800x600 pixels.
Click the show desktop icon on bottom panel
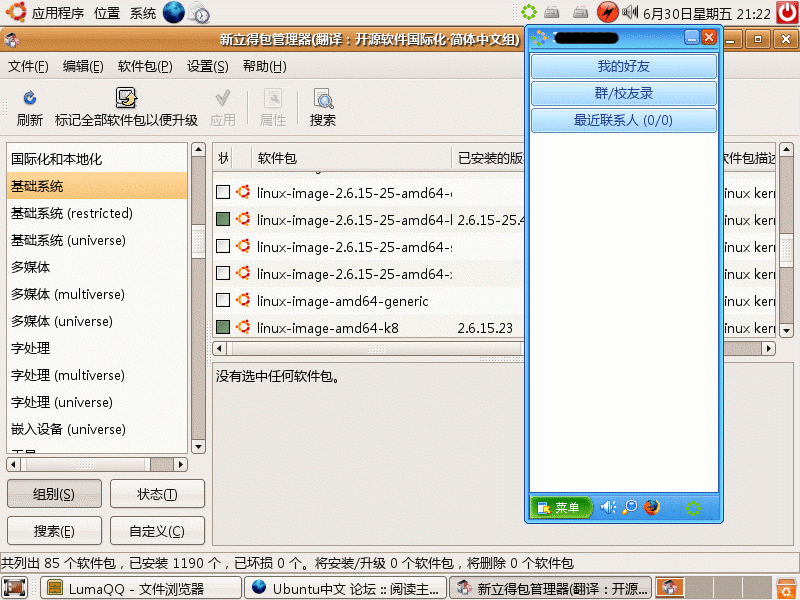tap(14, 588)
